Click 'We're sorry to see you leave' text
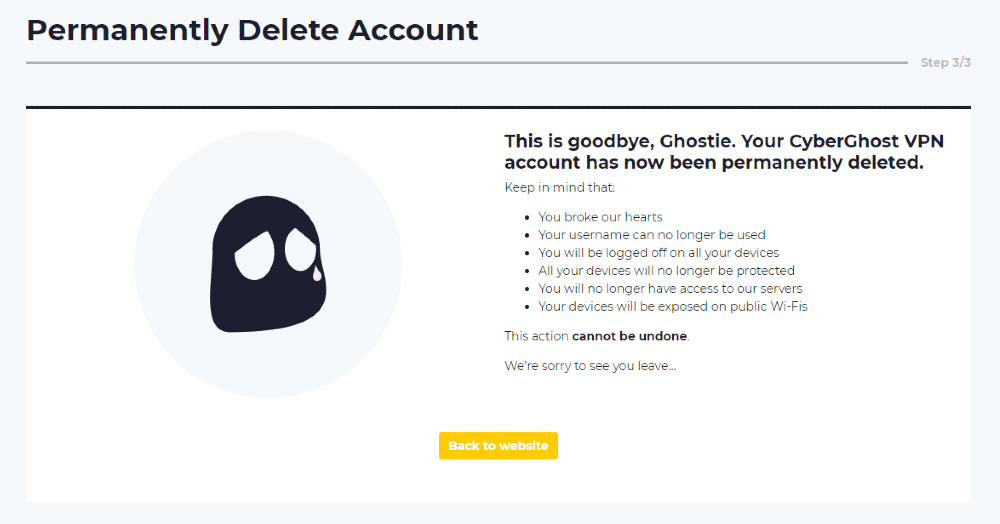This screenshot has width=1000, height=524. 590,366
